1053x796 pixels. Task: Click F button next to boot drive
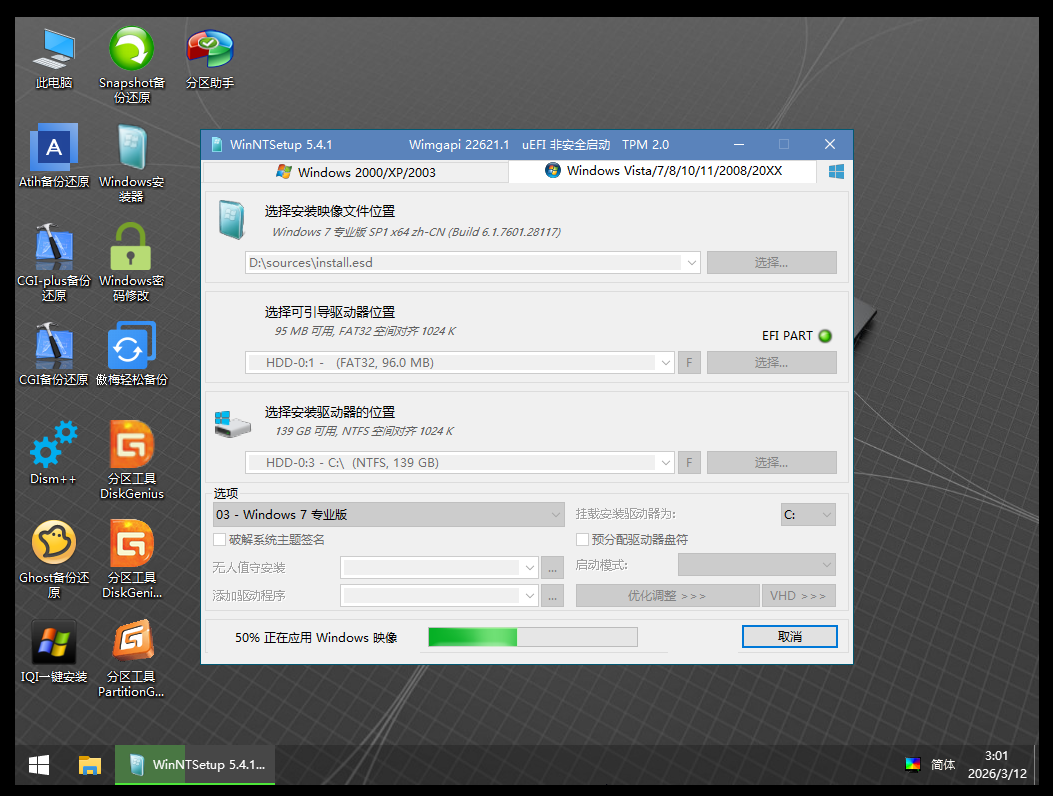(689, 363)
